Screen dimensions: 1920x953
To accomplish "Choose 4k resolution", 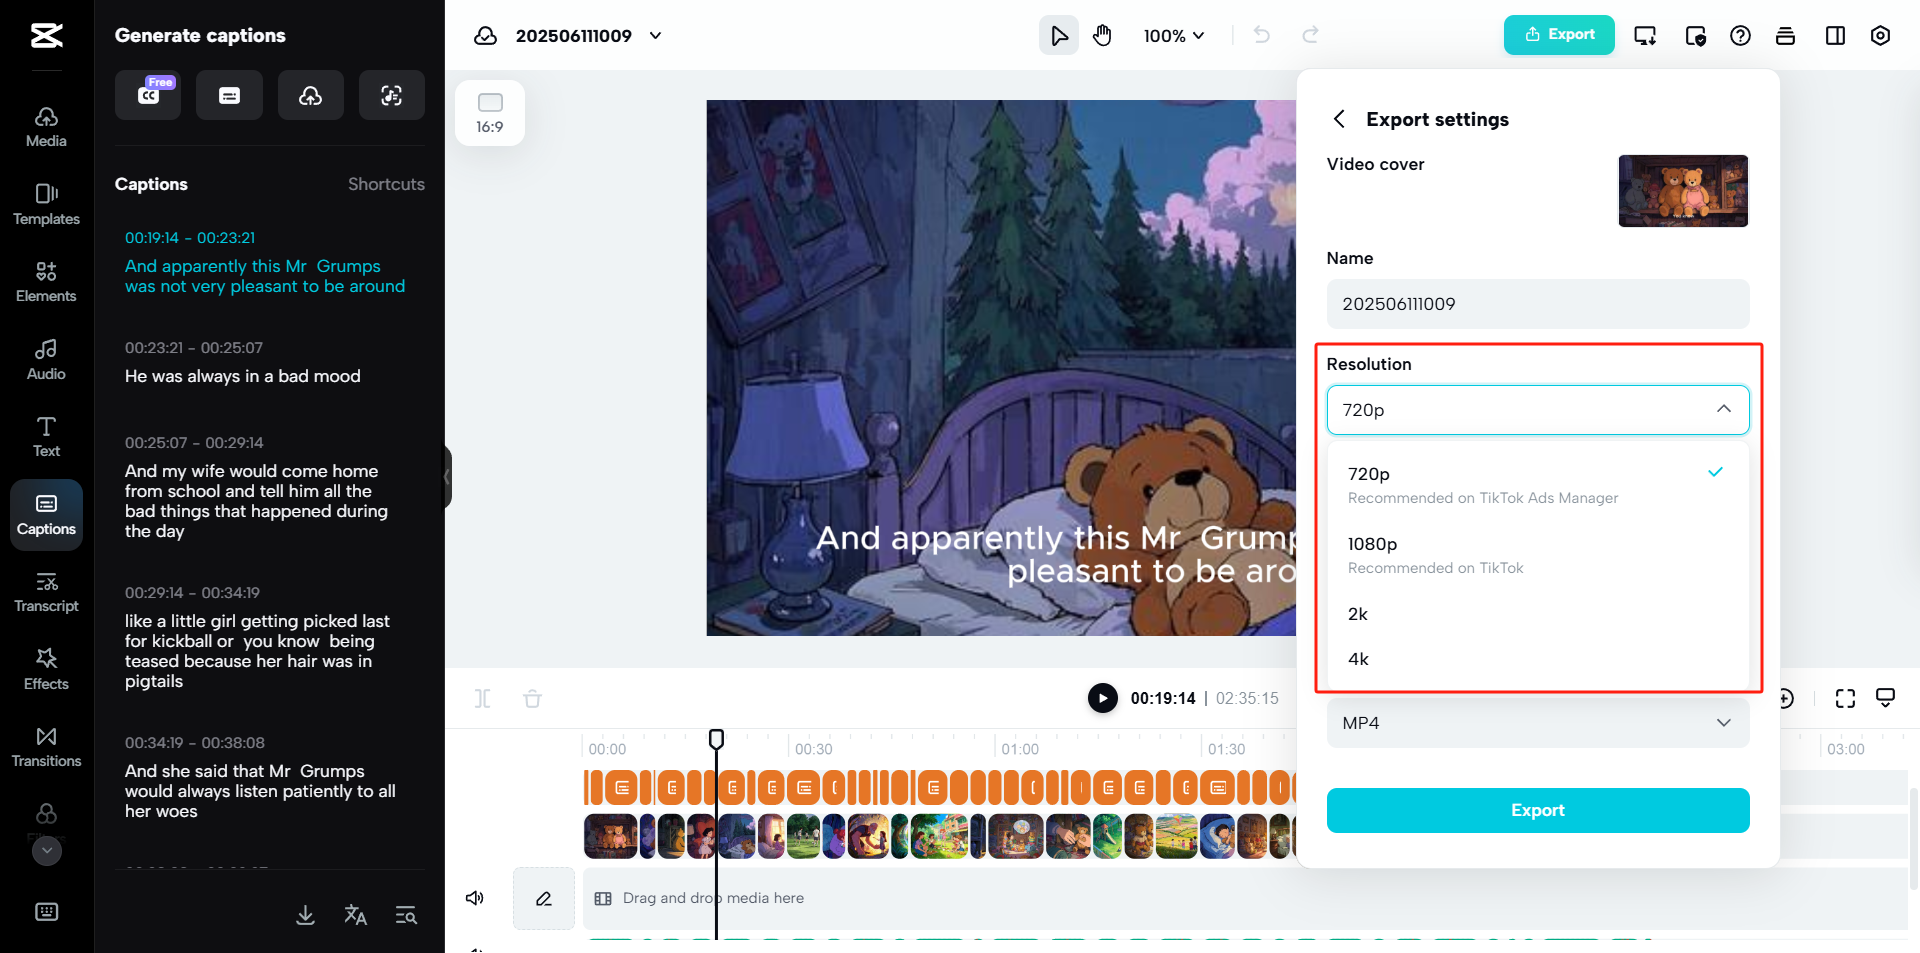I will point(1538,659).
